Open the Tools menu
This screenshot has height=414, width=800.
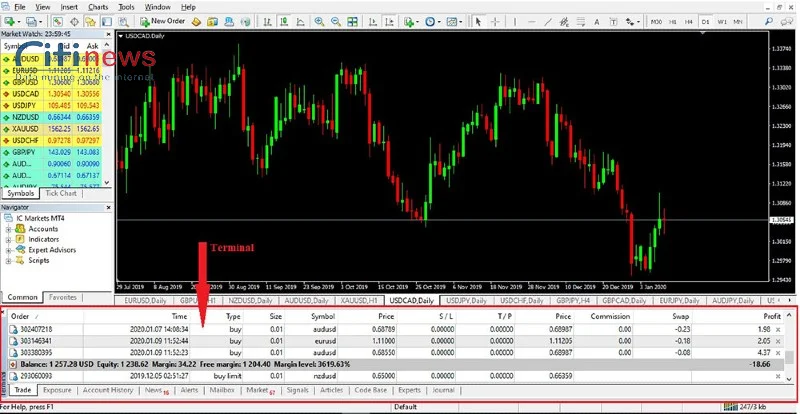coord(126,7)
